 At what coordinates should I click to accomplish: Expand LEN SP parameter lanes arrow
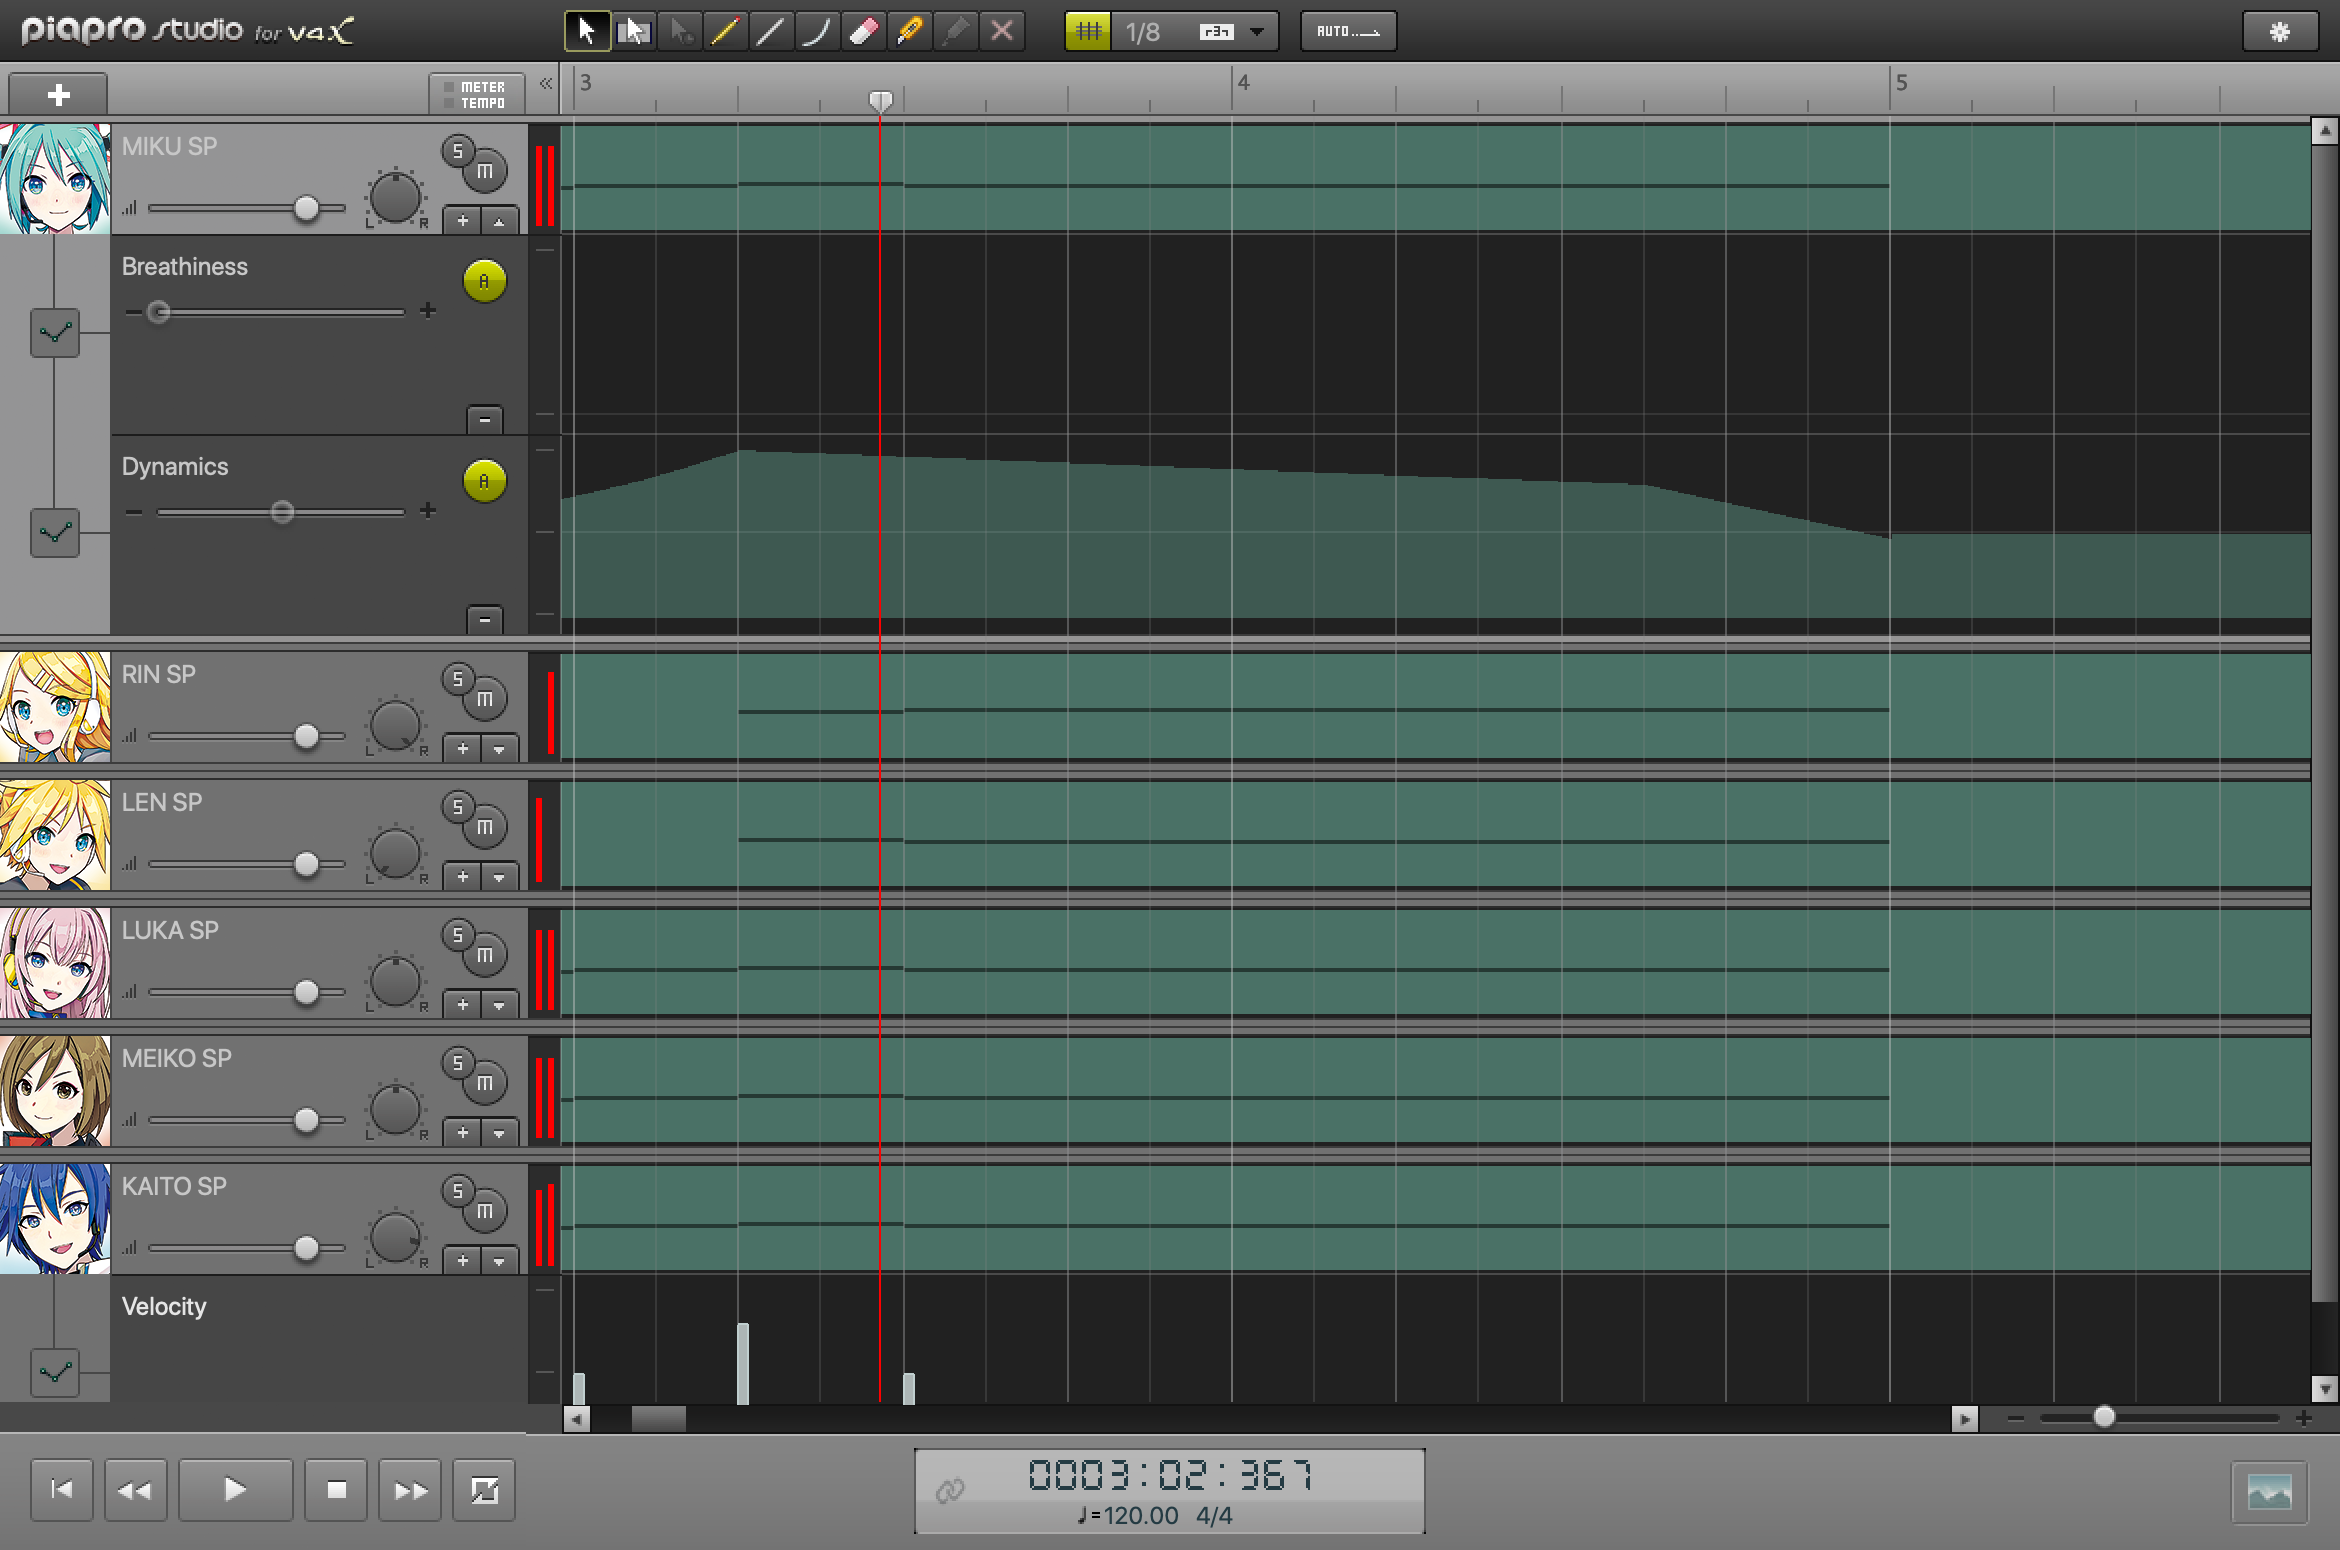click(499, 878)
